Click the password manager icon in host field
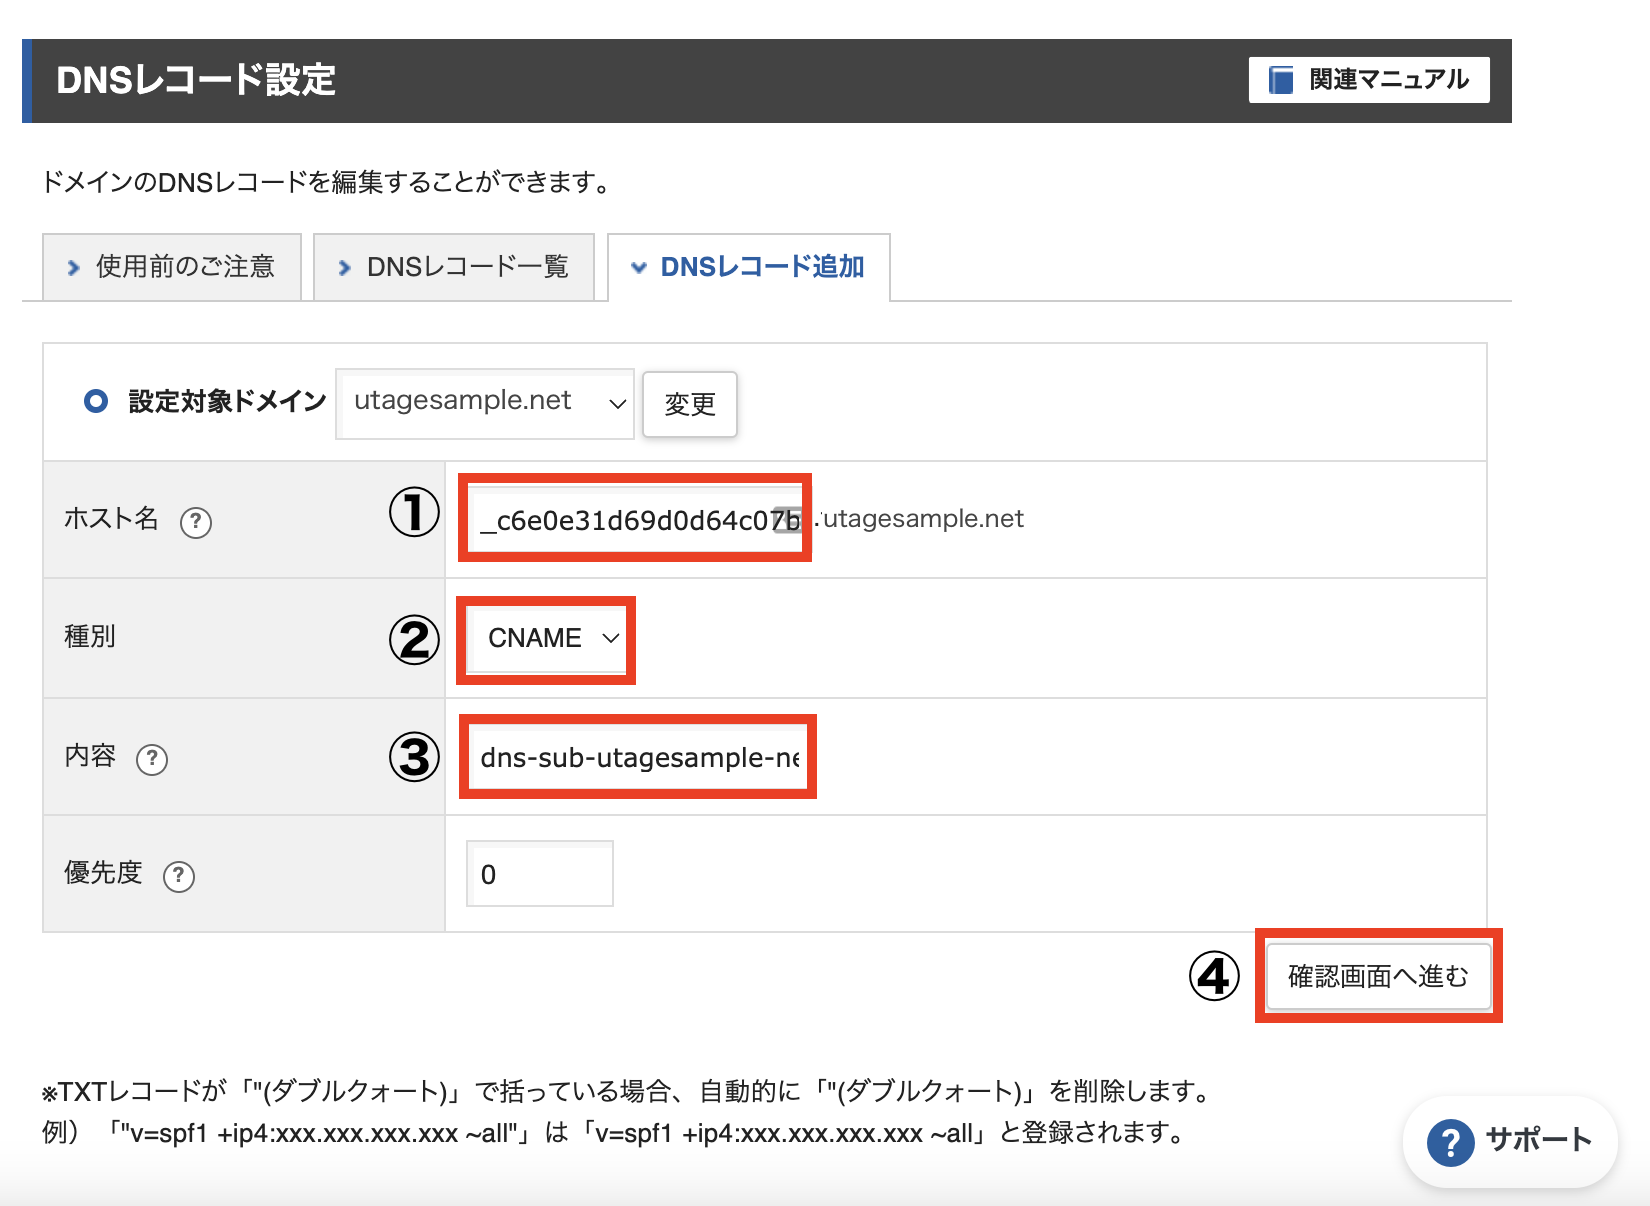The height and width of the screenshot is (1206, 1650). 788,520
